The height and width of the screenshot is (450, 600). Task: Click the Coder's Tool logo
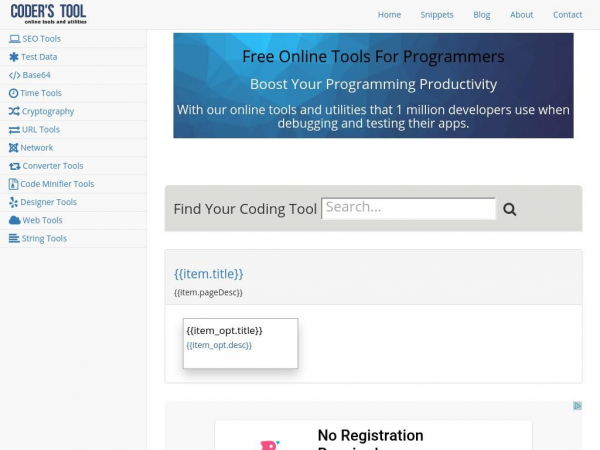coord(49,14)
